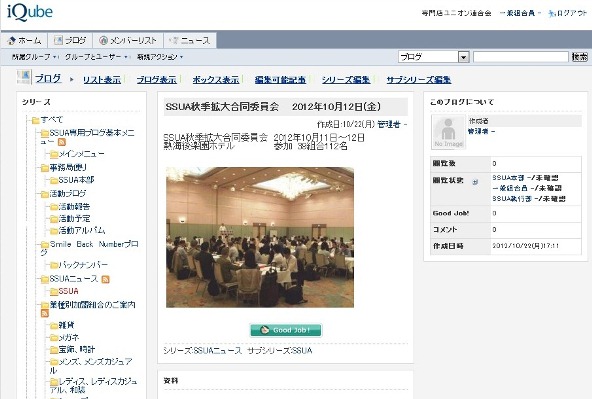Image resolution: width=592 pixels, height=399 pixels.
Task: Click SSUA執行部 -/未確認 viewing status link
Action: click(x=529, y=199)
